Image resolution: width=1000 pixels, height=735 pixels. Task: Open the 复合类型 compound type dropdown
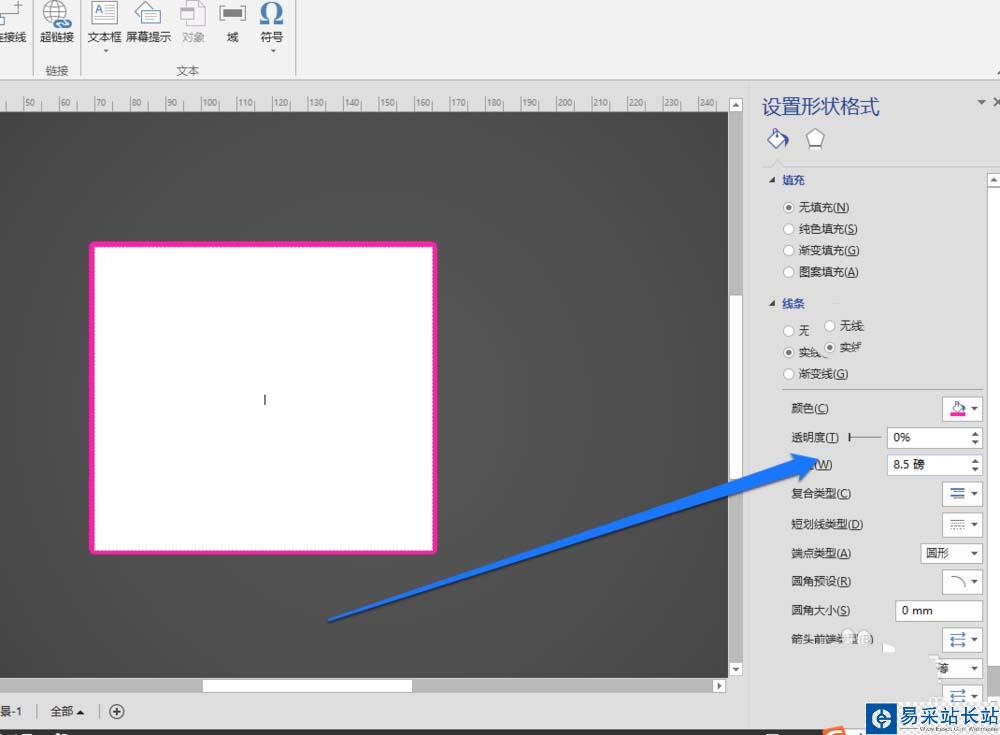[x=962, y=493]
